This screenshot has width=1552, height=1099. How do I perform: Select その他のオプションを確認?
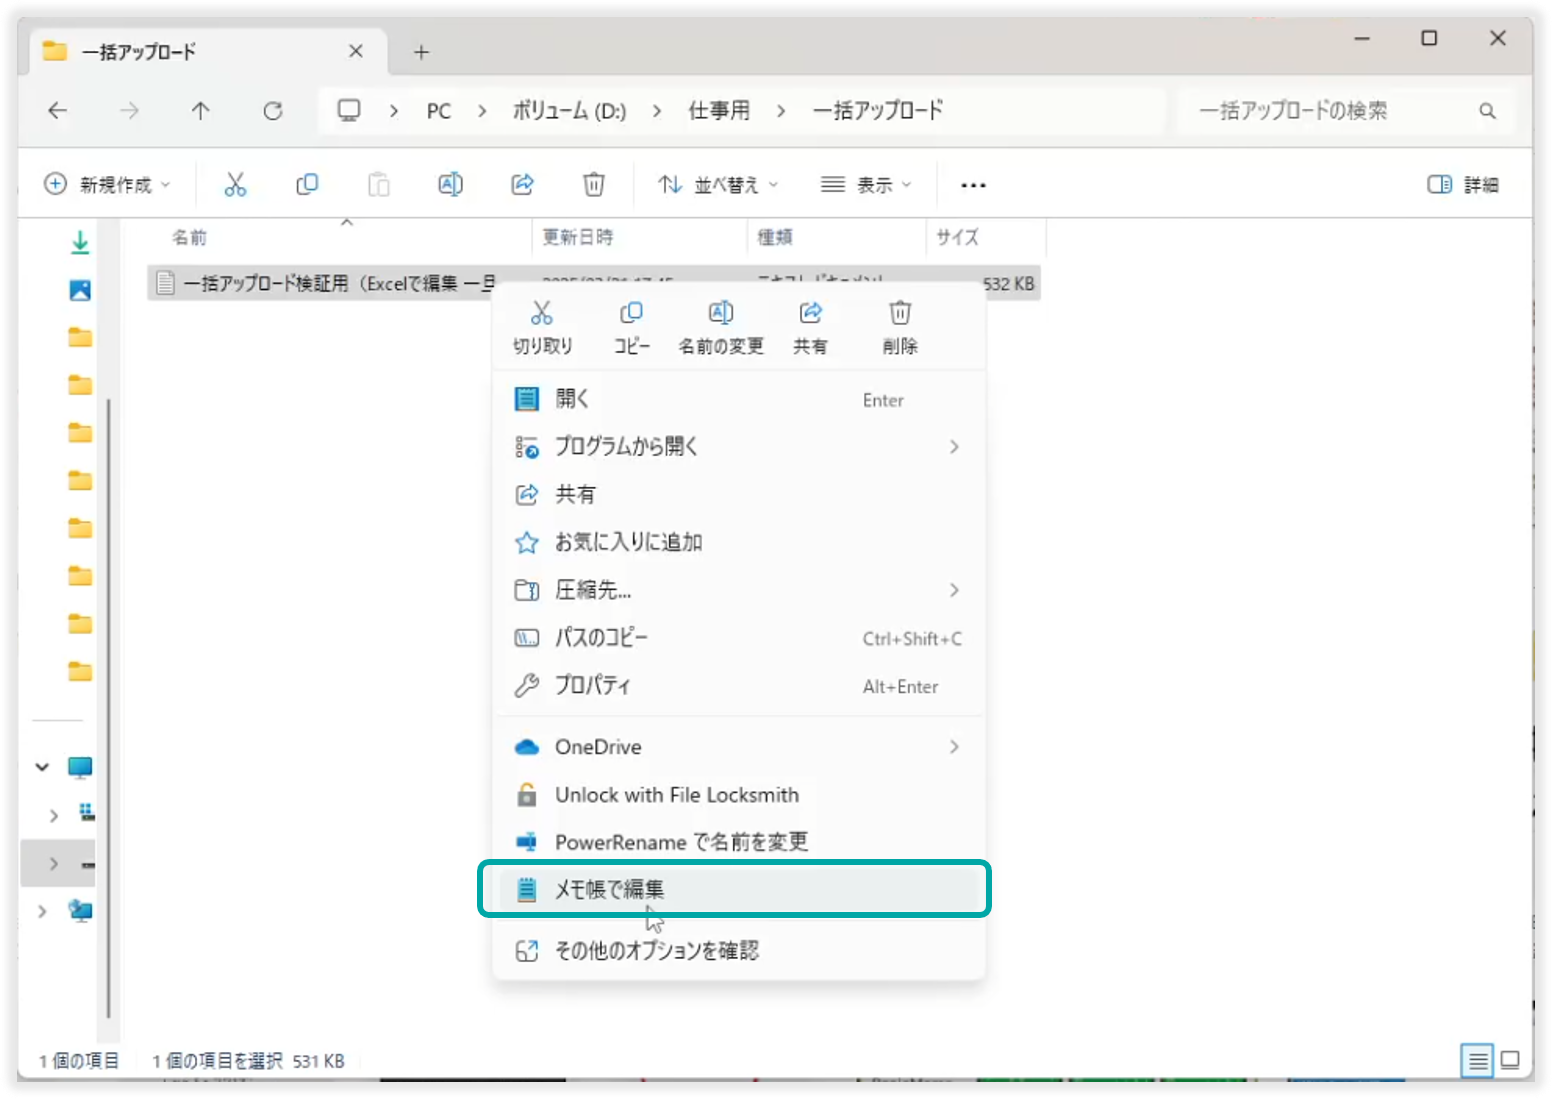tap(738, 950)
